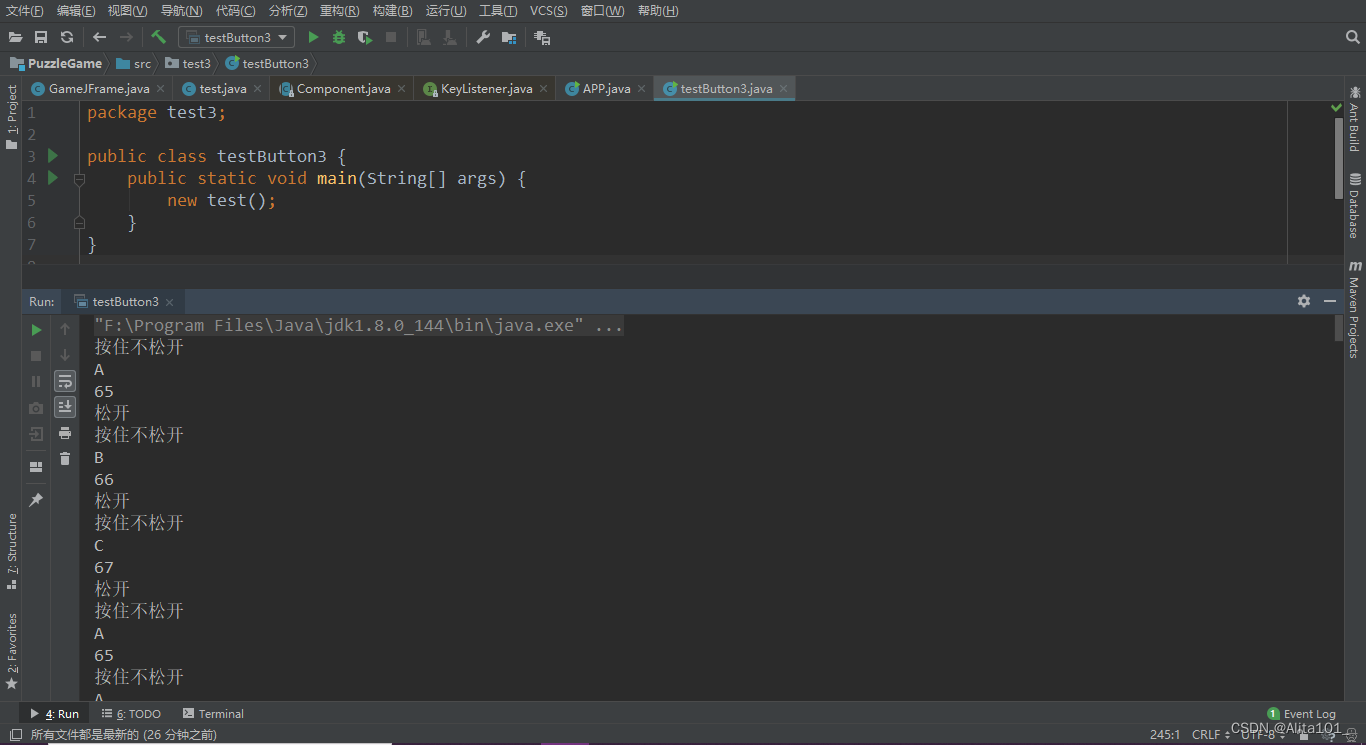The width and height of the screenshot is (1366, 745).
Task: Navigate forward with the right arrow
Action: point(126,37)
